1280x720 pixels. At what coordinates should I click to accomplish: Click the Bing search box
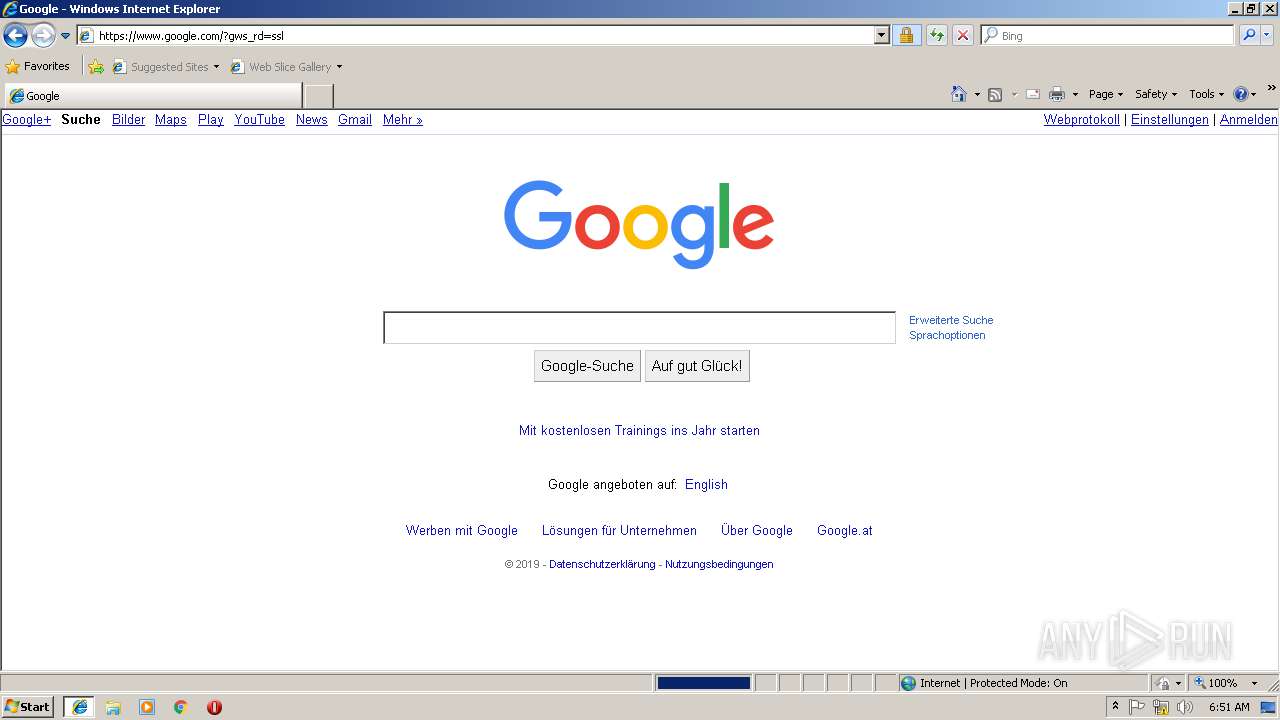(1107, 35)
